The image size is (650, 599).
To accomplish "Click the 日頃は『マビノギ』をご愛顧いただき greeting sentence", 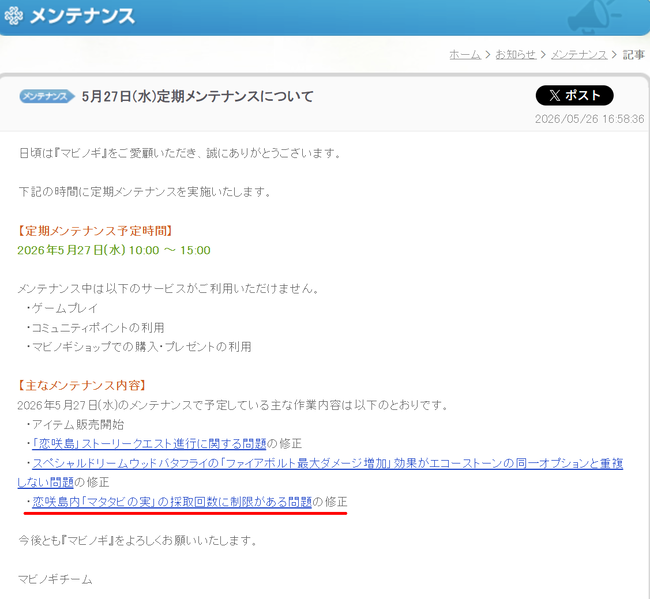I will [x=180, y=153].
